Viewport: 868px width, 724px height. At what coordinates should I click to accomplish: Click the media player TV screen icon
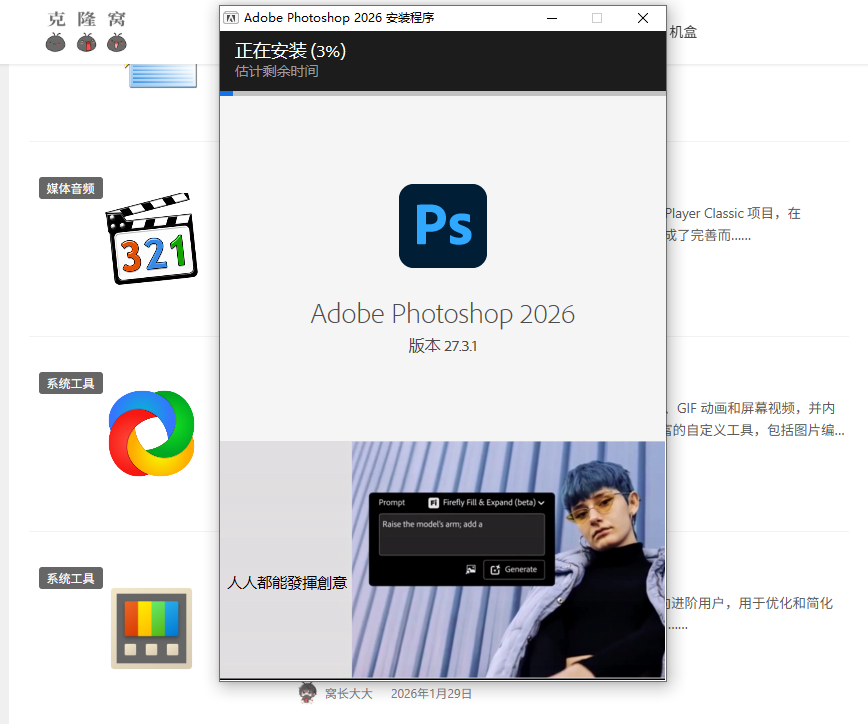tap(151, 628)
